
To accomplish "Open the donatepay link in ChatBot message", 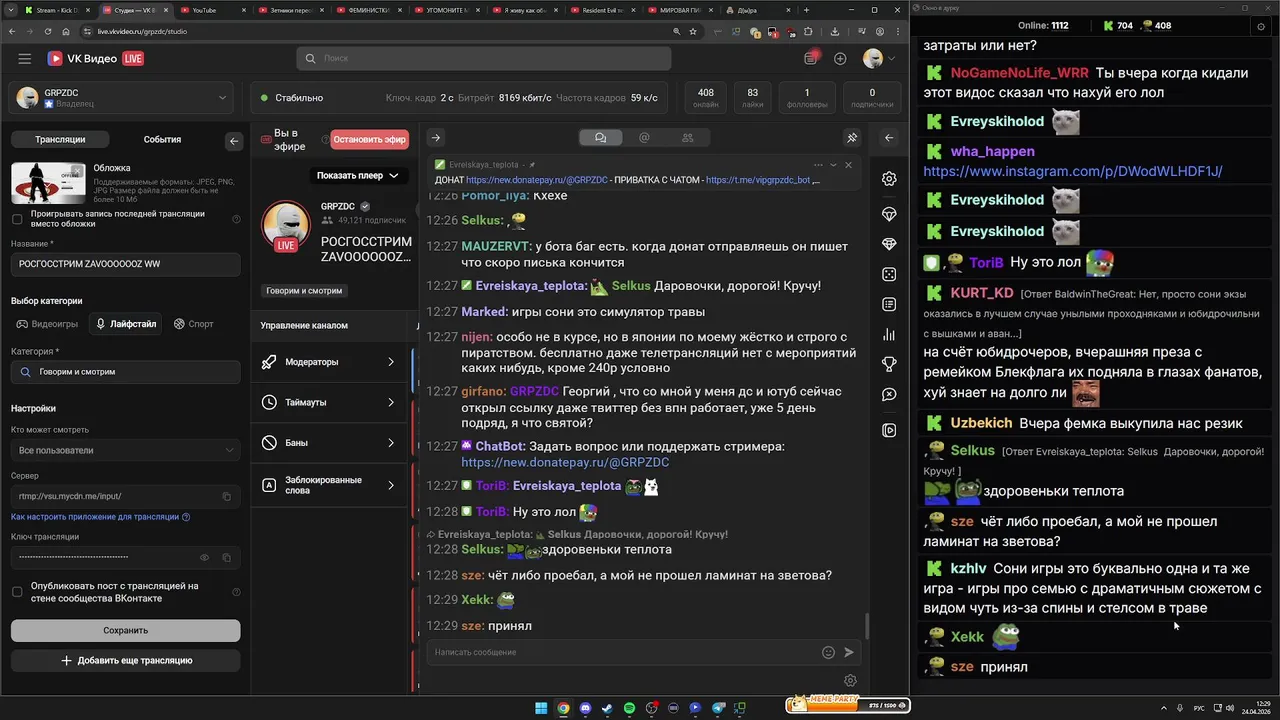I will pos(565,463).
